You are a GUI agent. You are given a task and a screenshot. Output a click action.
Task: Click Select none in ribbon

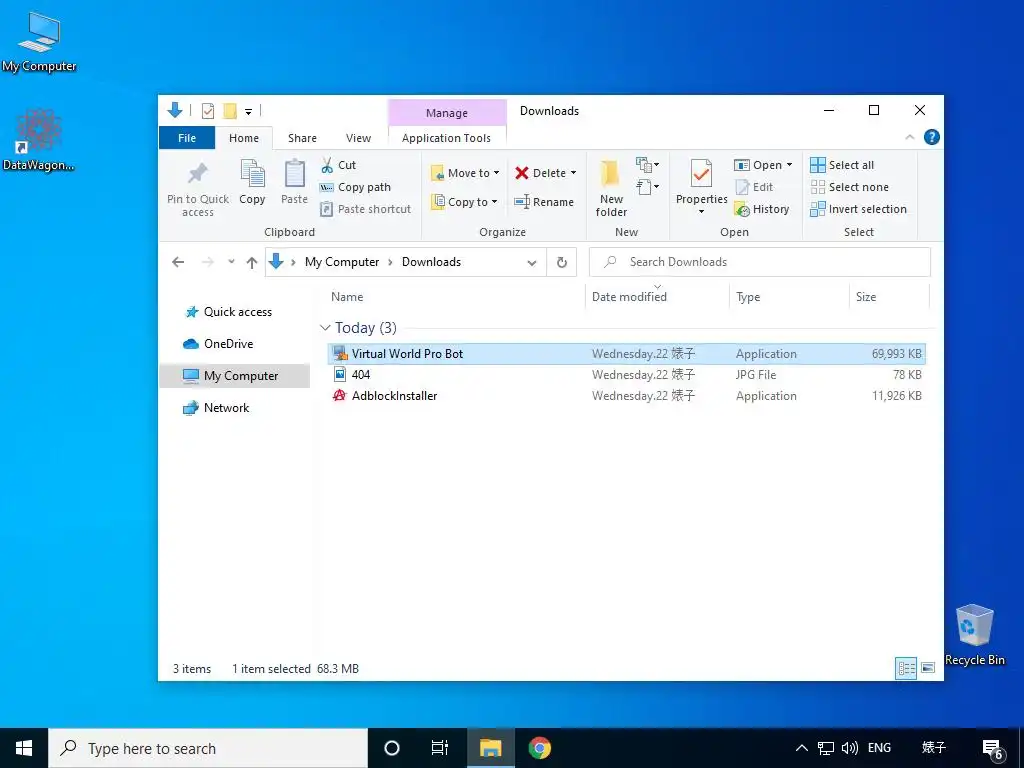[x=850, y=187]
